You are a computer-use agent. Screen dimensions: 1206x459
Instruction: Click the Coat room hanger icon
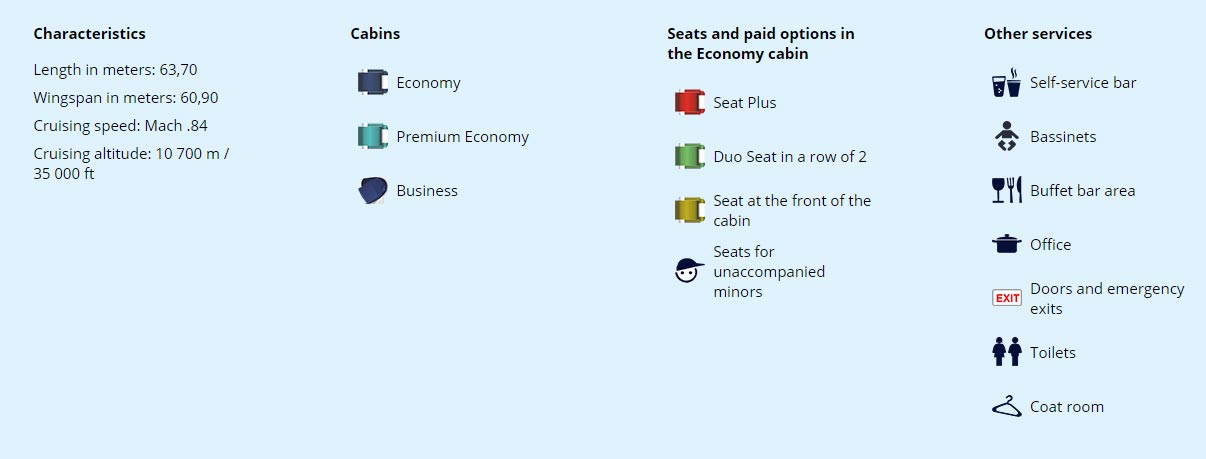1007,406
